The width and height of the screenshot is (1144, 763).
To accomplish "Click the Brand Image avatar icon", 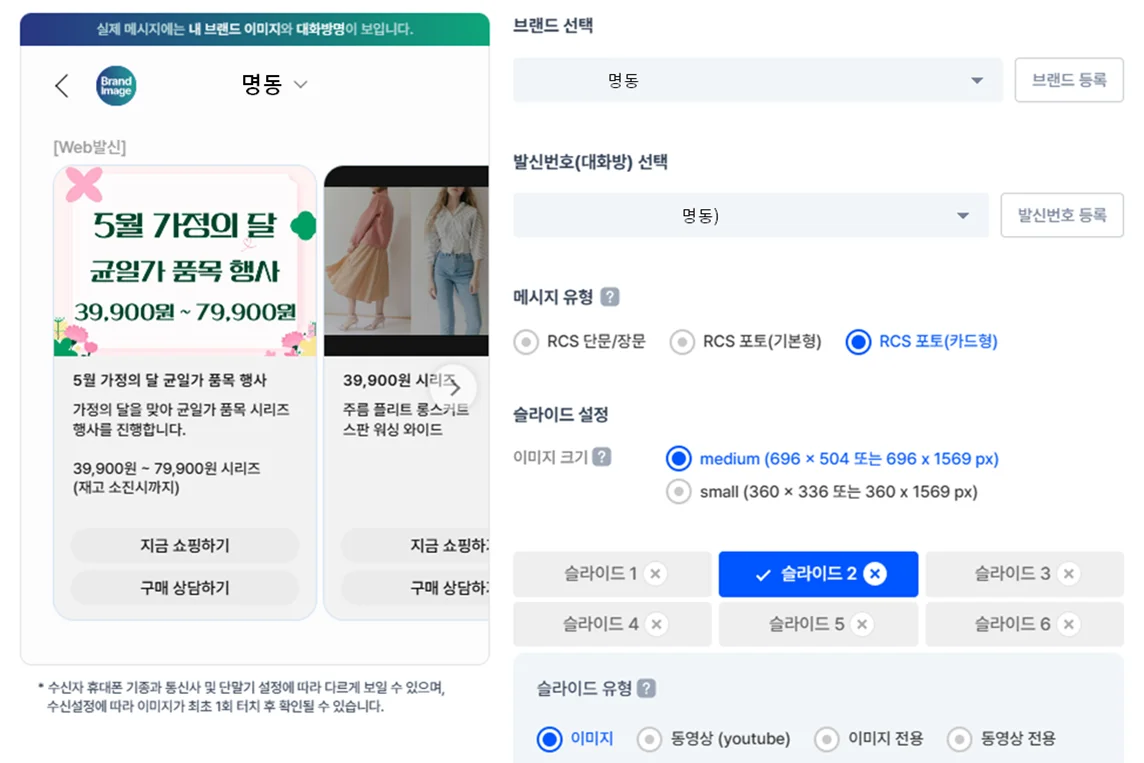I will [x=116, y=86].
